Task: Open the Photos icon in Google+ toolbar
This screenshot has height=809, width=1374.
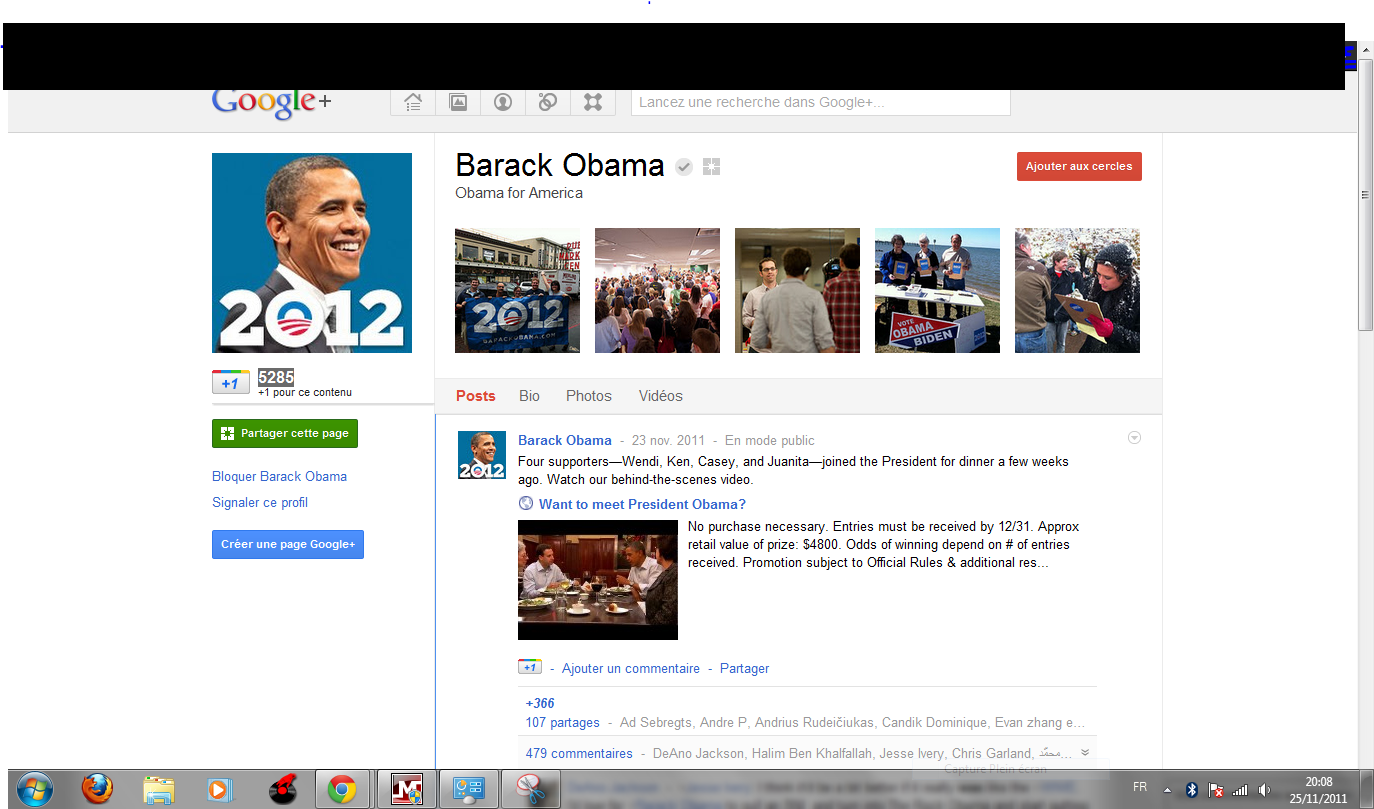Action: click(458, 102)
